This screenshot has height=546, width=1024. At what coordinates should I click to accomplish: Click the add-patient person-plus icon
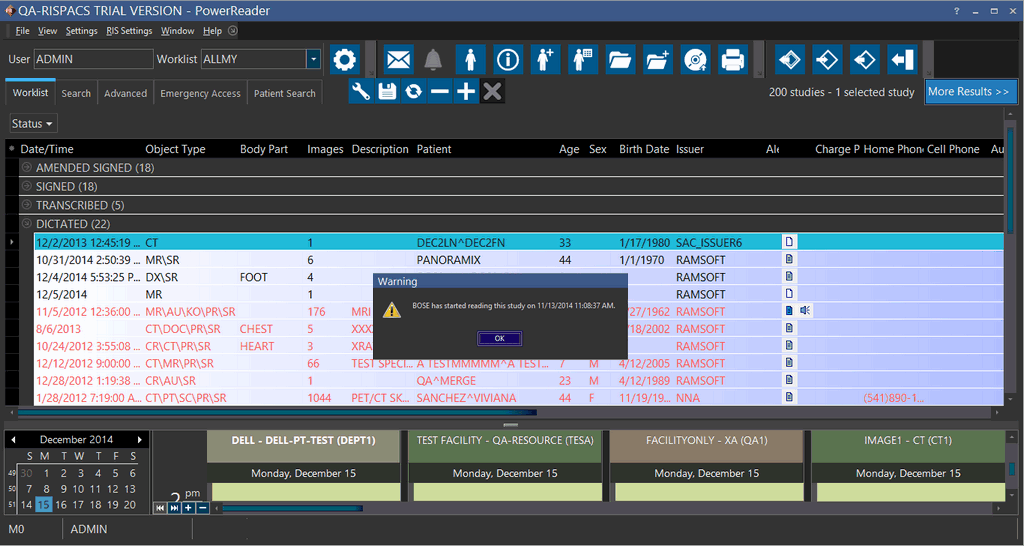(x=545, y=60)
